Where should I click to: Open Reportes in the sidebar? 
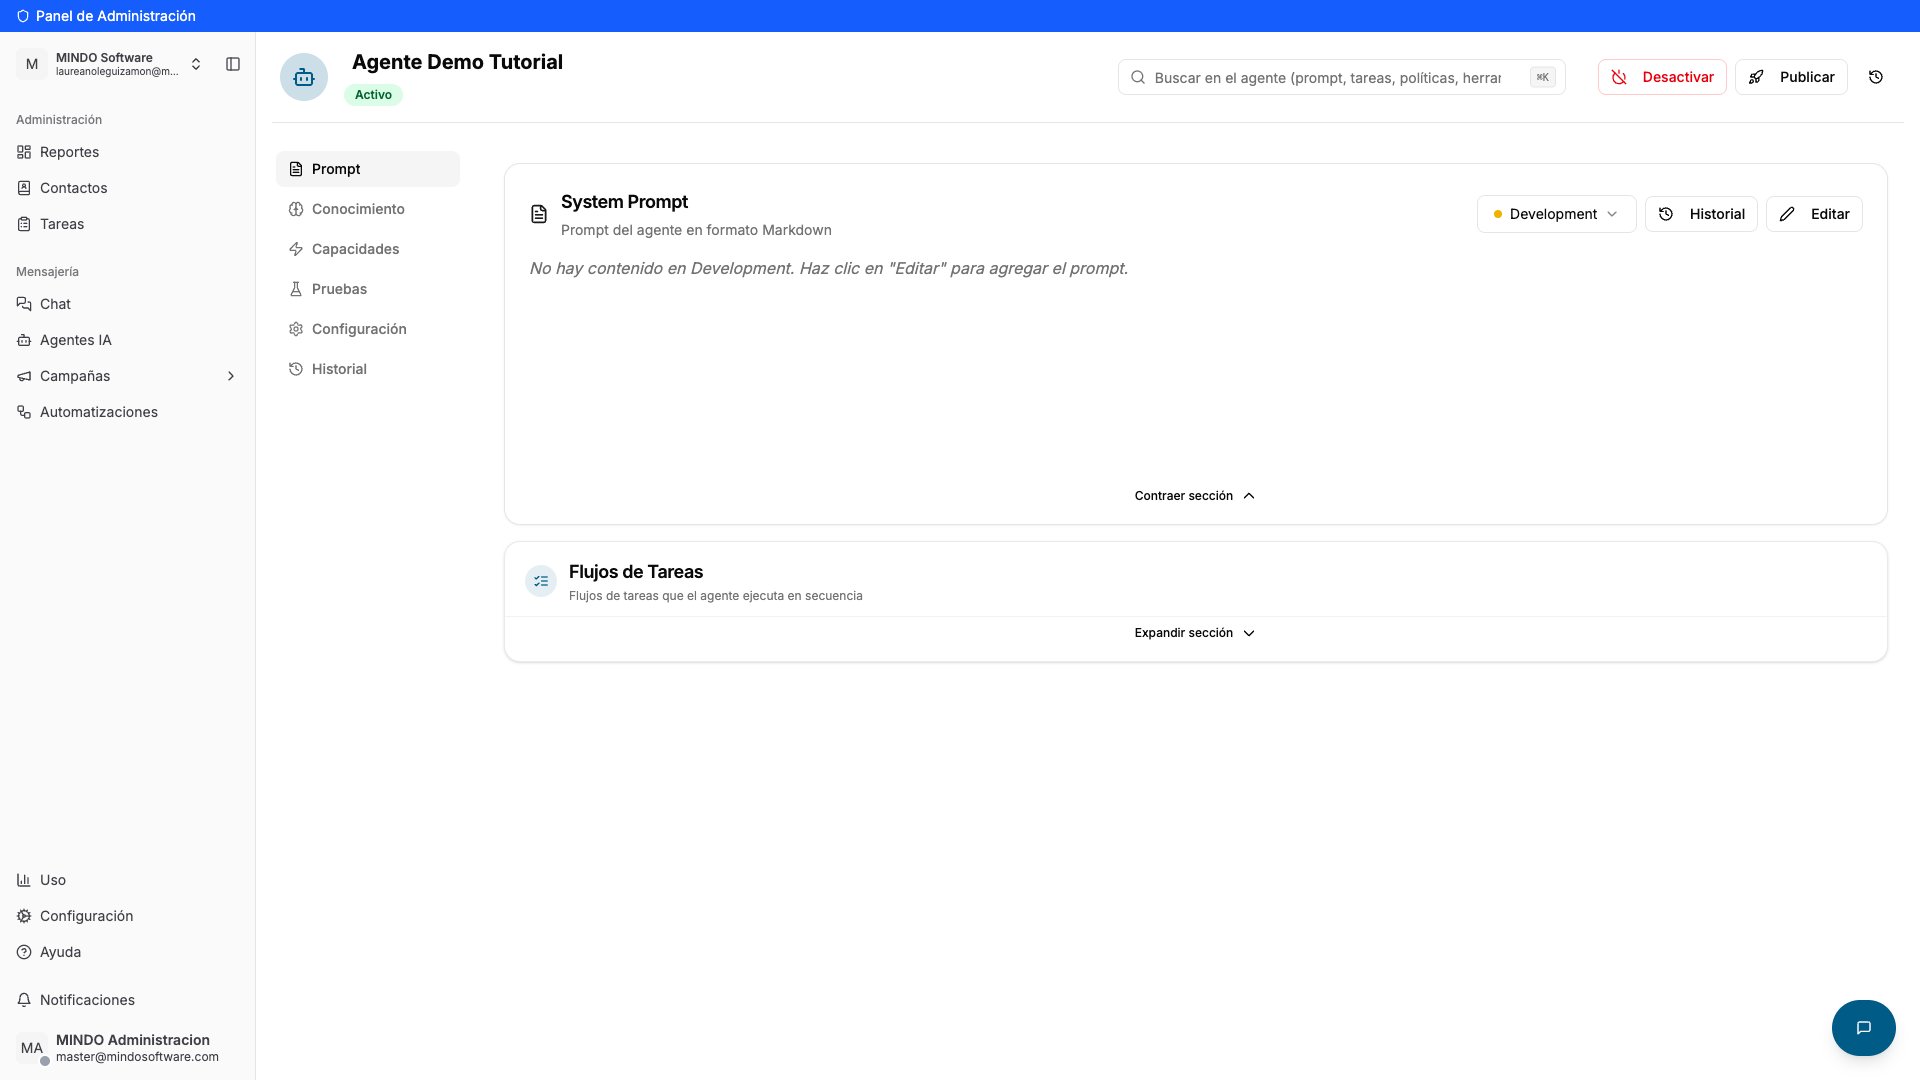(128, 152)
